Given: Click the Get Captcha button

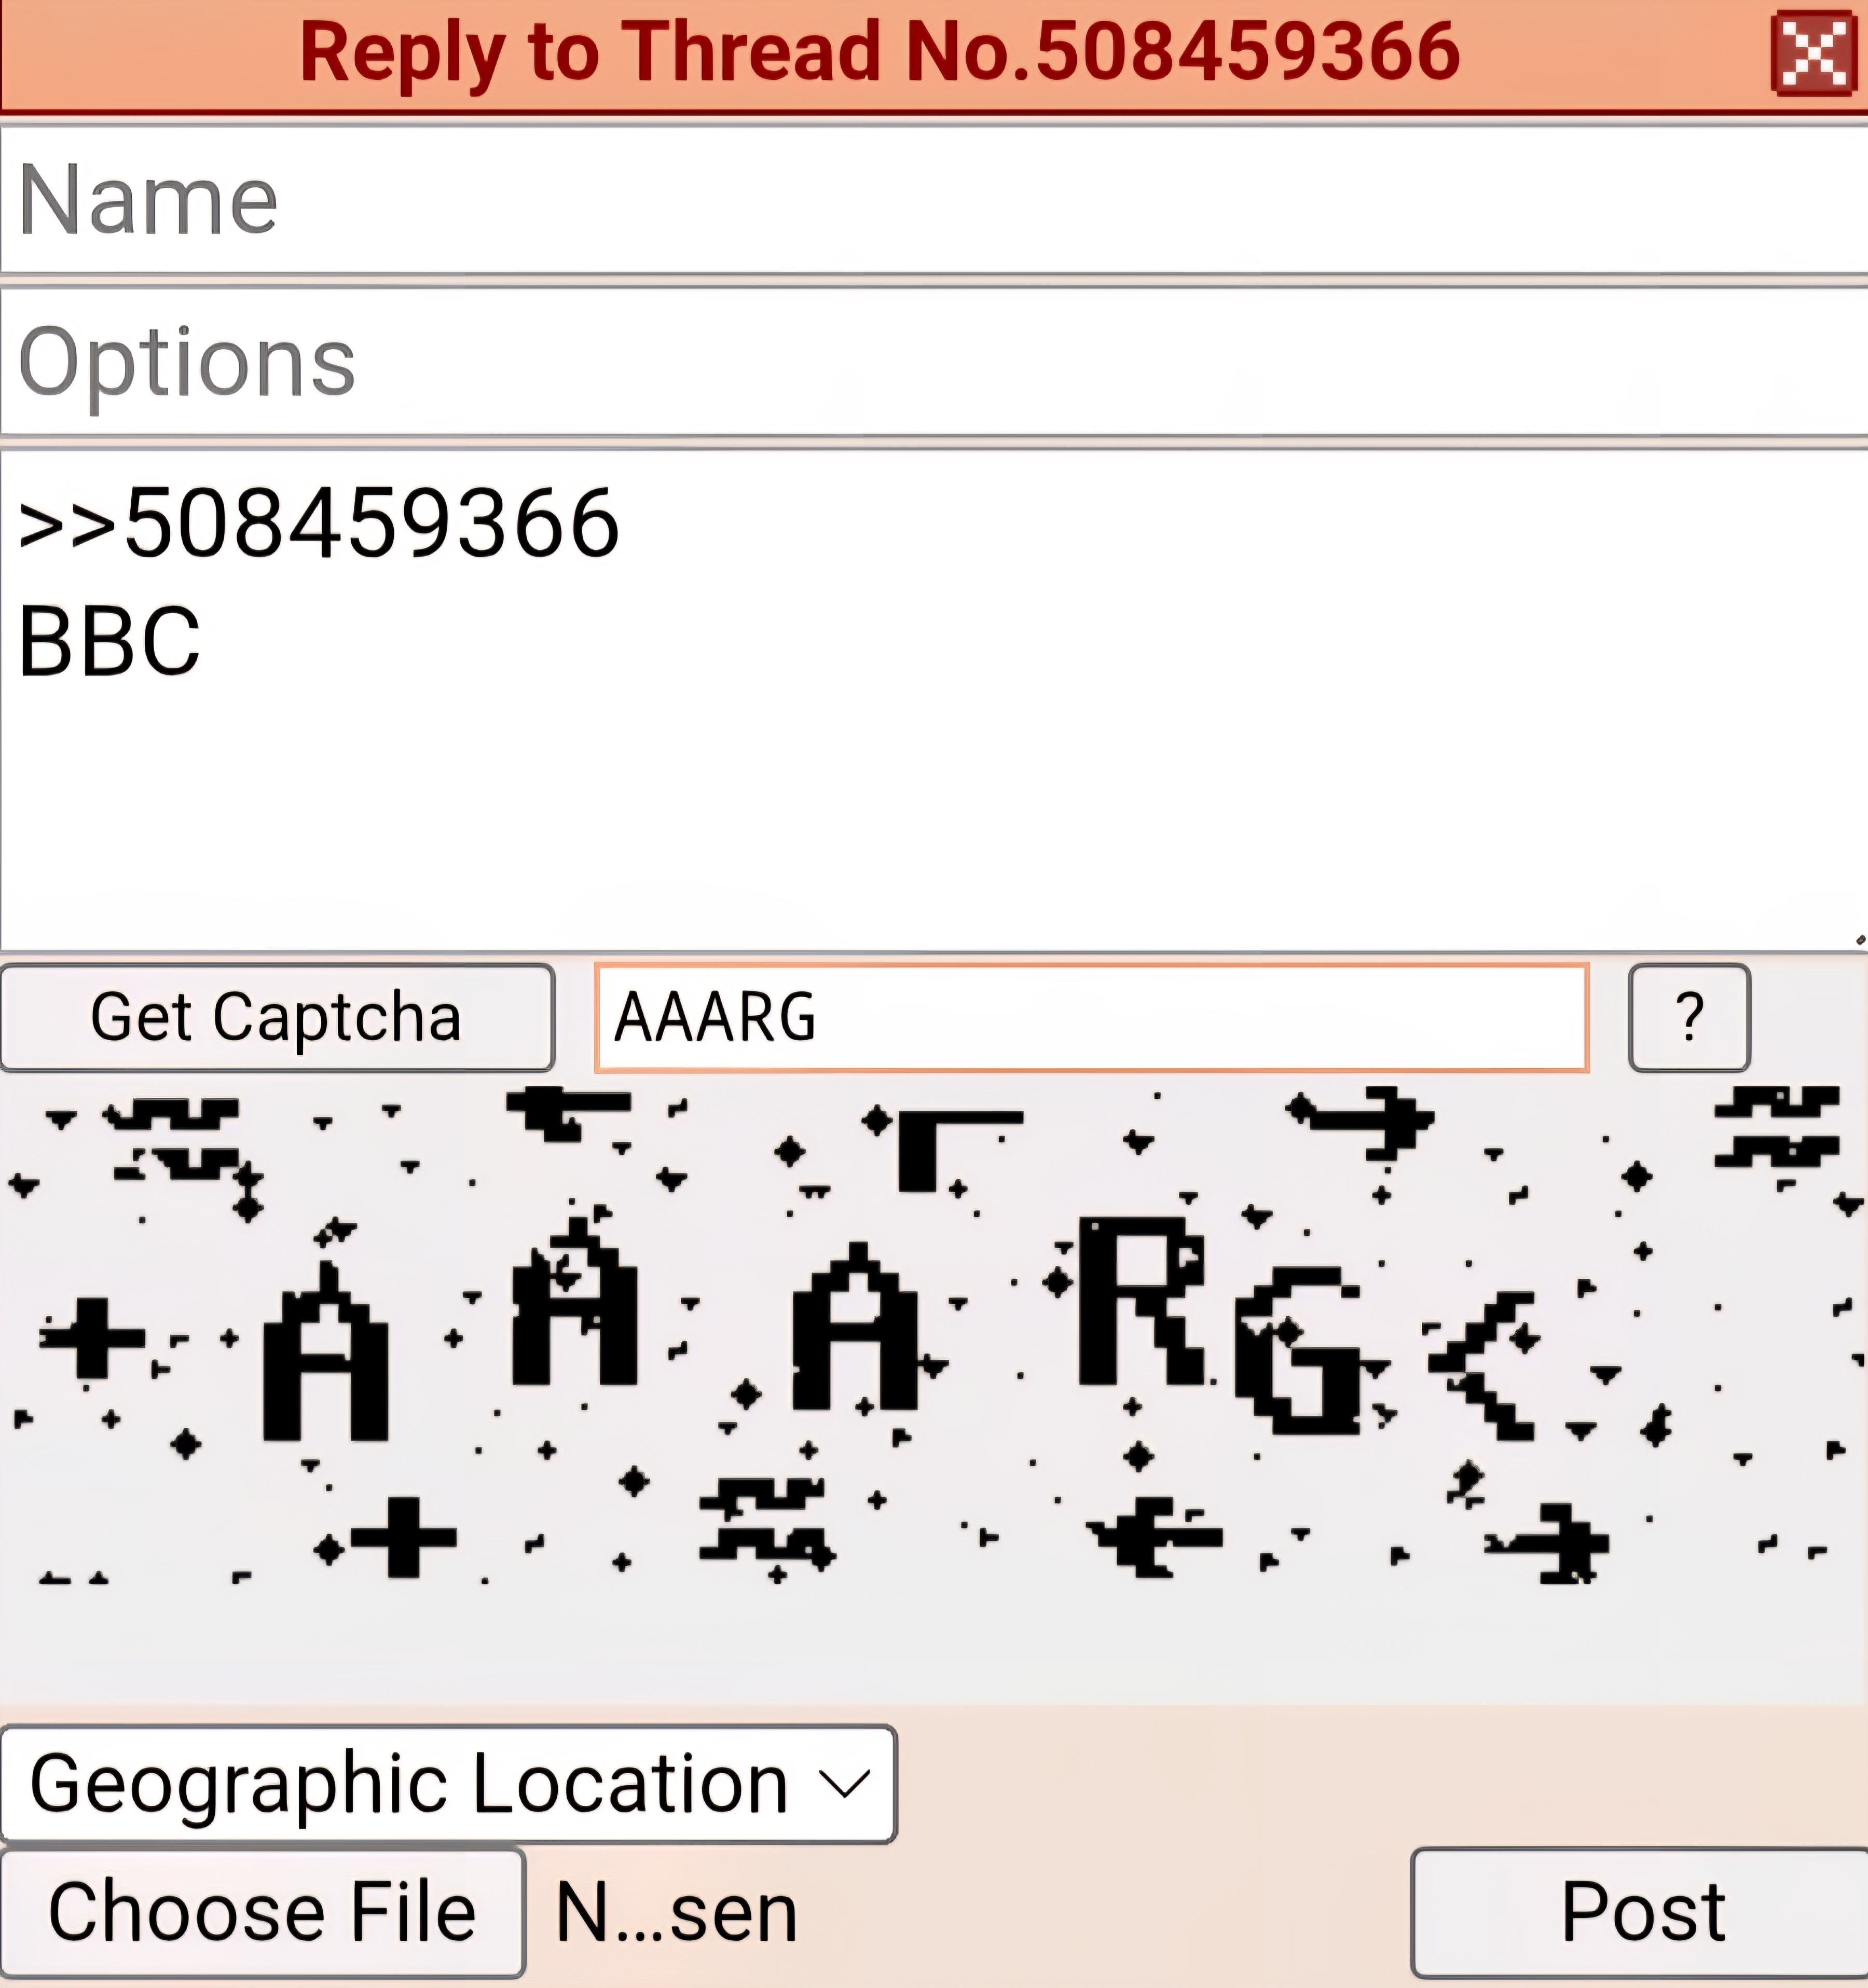Looking at the screenshot, I should (277, 1018).
